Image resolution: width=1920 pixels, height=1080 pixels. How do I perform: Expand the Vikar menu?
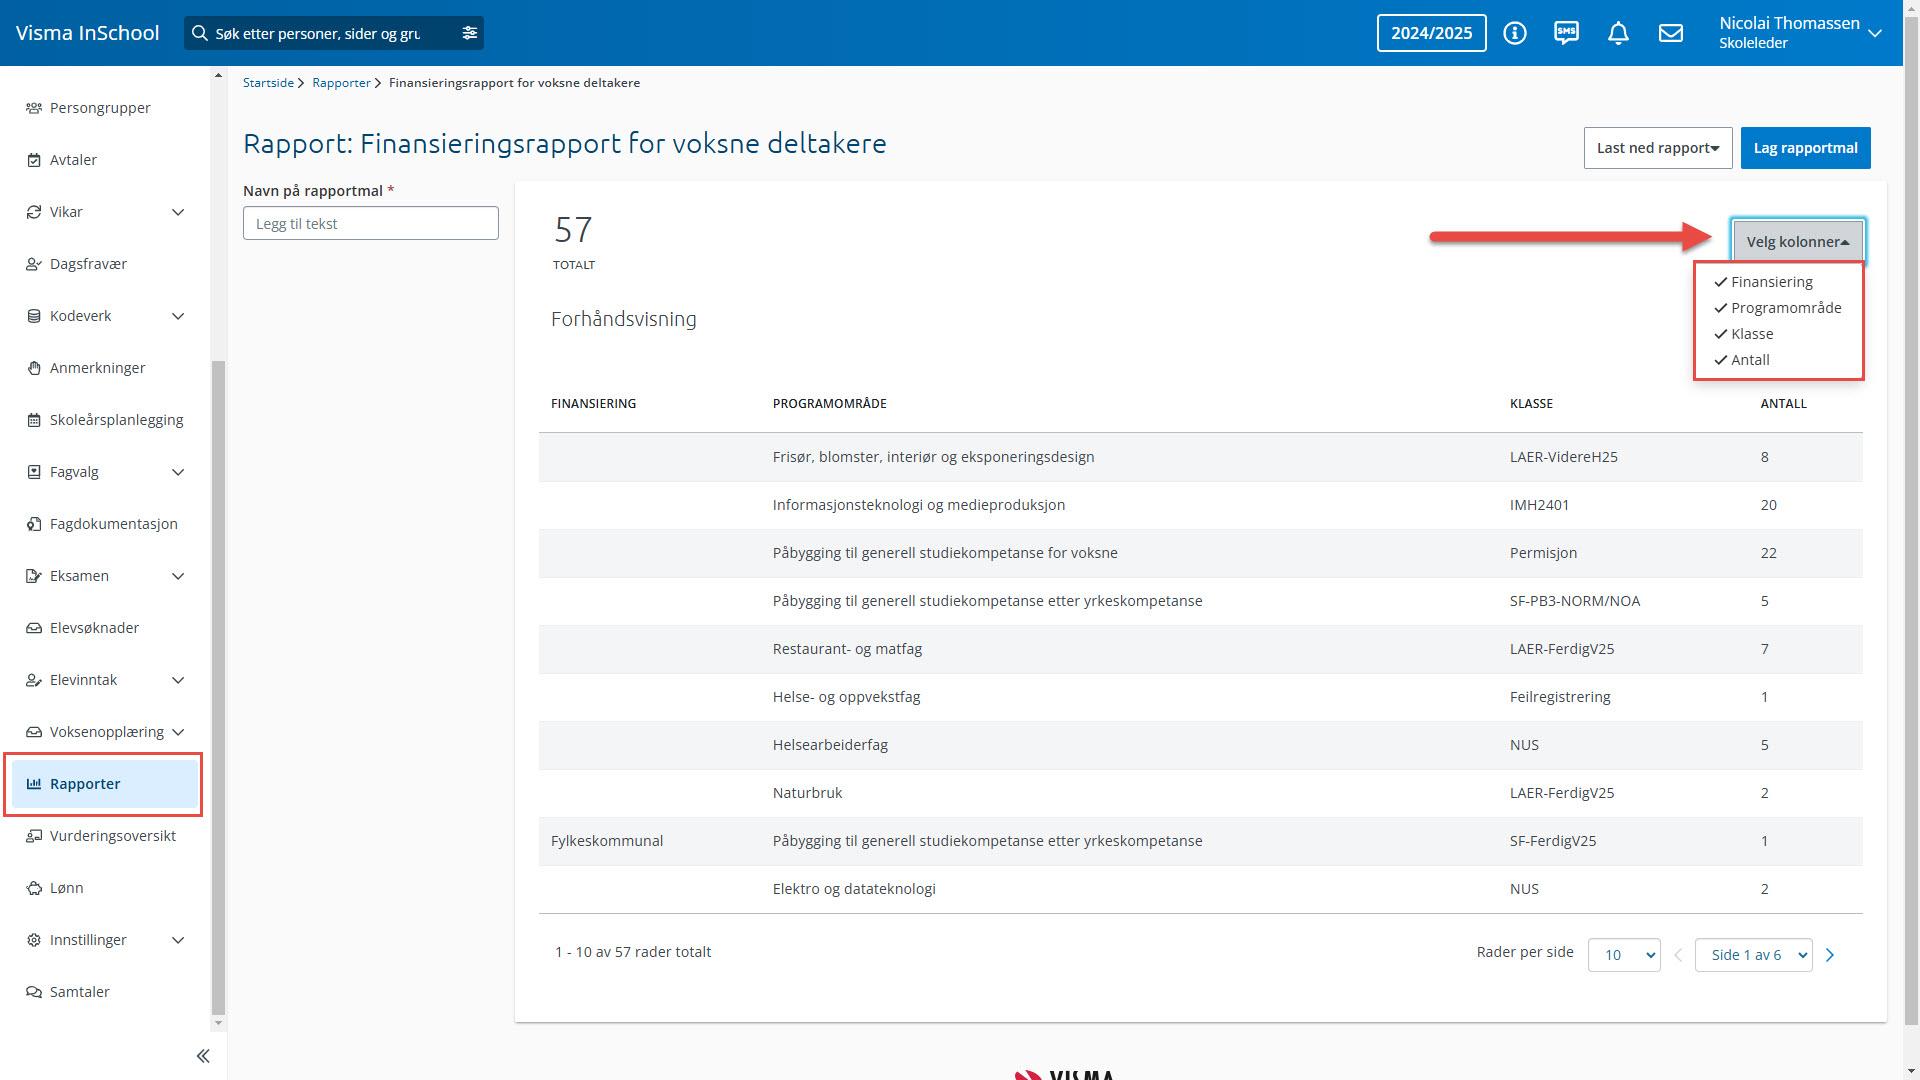pyautogui.click(x=178, y=212)
